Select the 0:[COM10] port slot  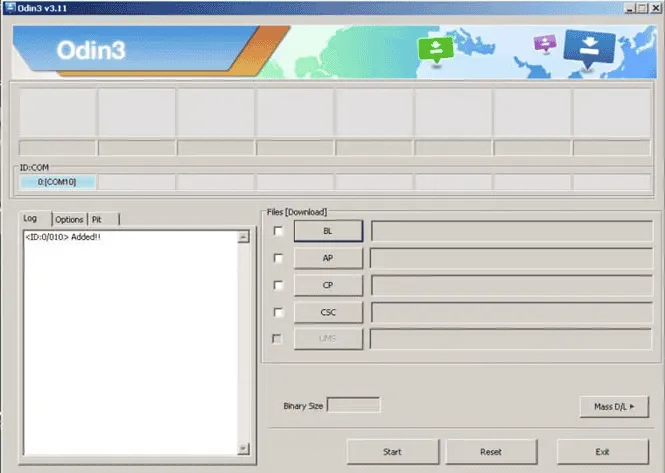[x=57, y=182]
